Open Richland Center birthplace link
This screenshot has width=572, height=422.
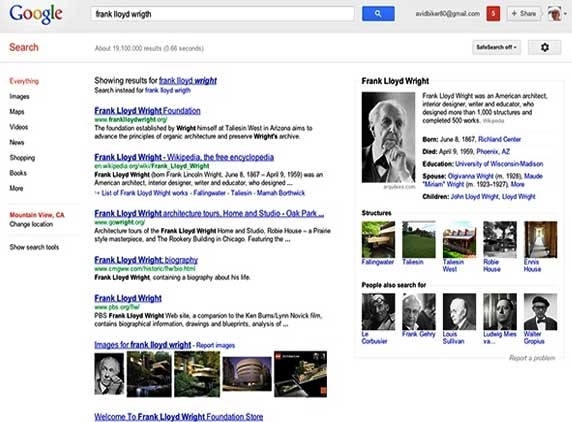pyautogui.click(x=499, y=139)
